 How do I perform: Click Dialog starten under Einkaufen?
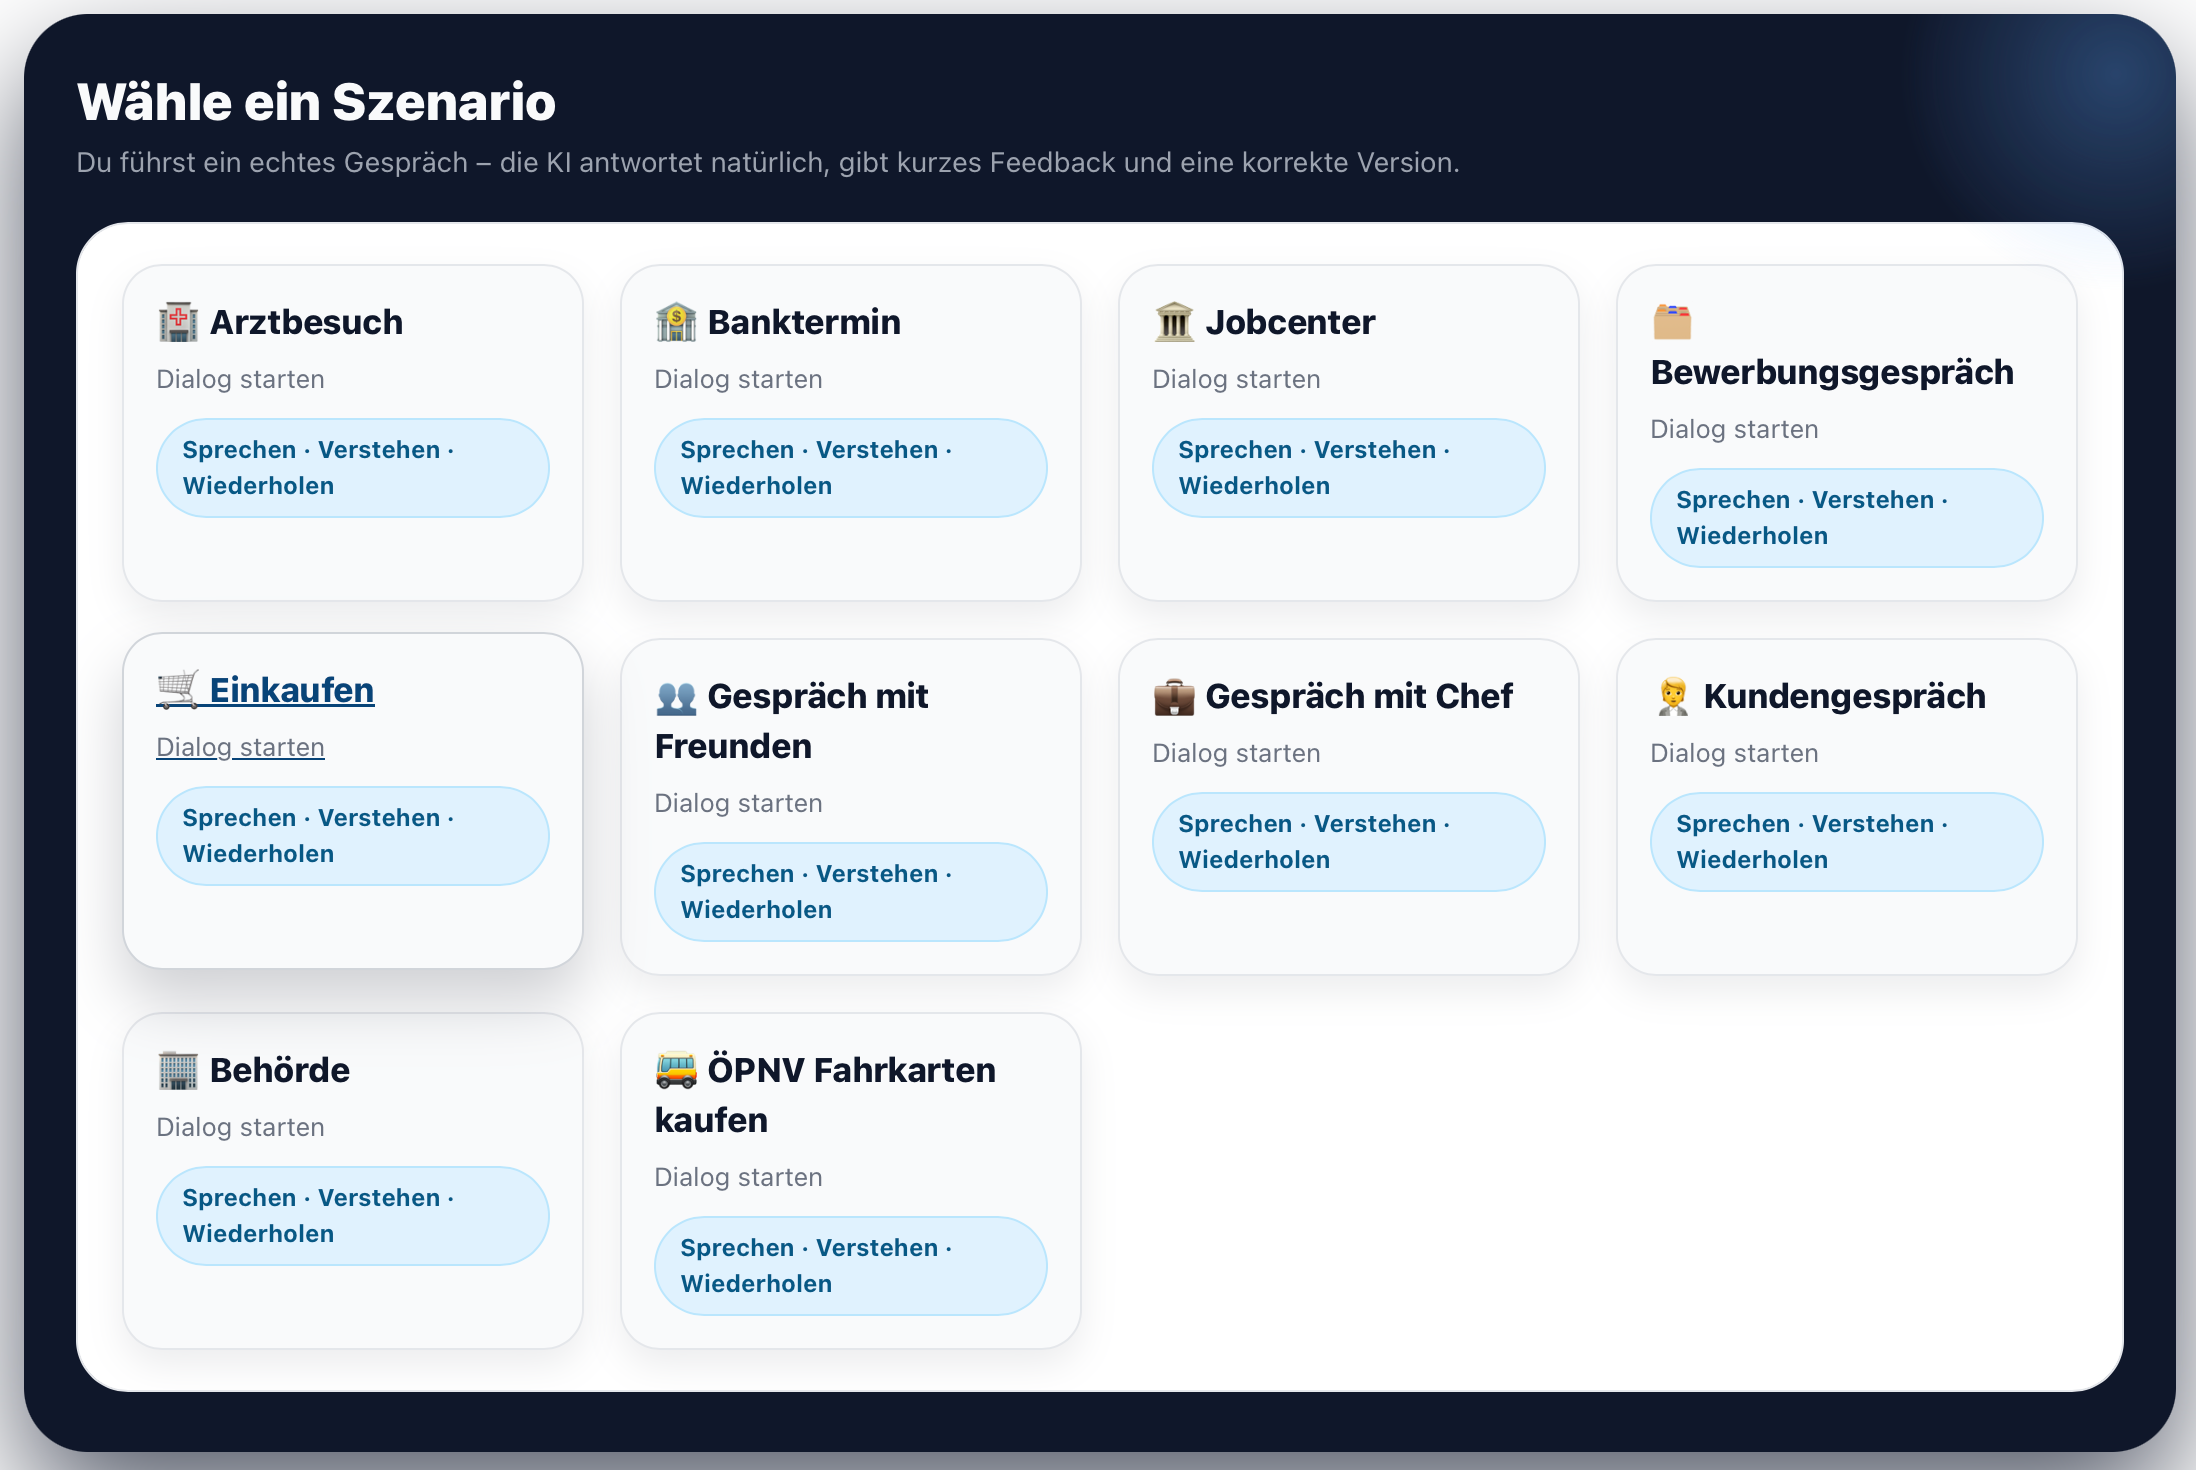click(240, 747)
